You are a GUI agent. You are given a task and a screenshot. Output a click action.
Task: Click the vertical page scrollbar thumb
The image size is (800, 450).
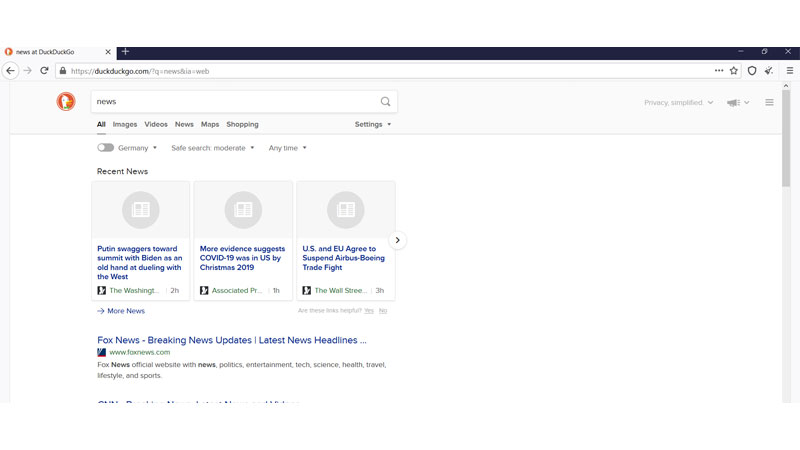pos(786,138)
